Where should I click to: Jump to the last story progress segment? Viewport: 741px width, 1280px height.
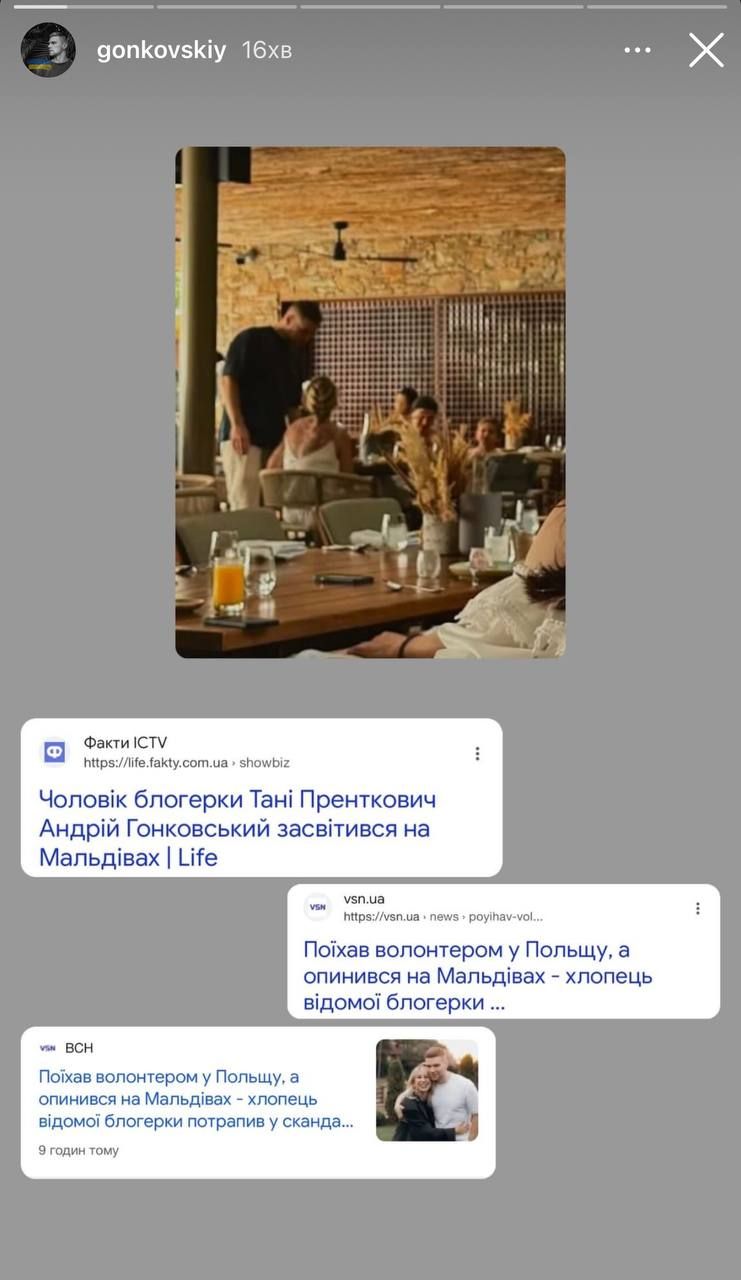pos(657,7)
